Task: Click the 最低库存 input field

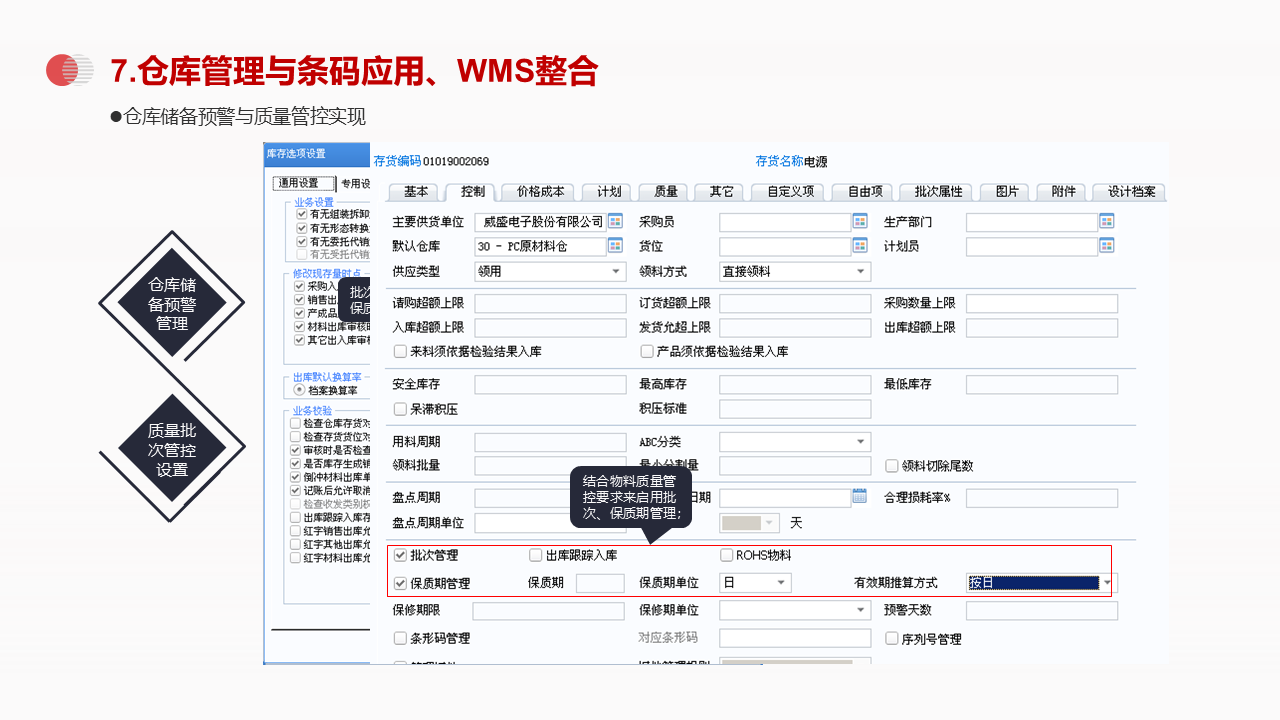Action: point(1042,384)
